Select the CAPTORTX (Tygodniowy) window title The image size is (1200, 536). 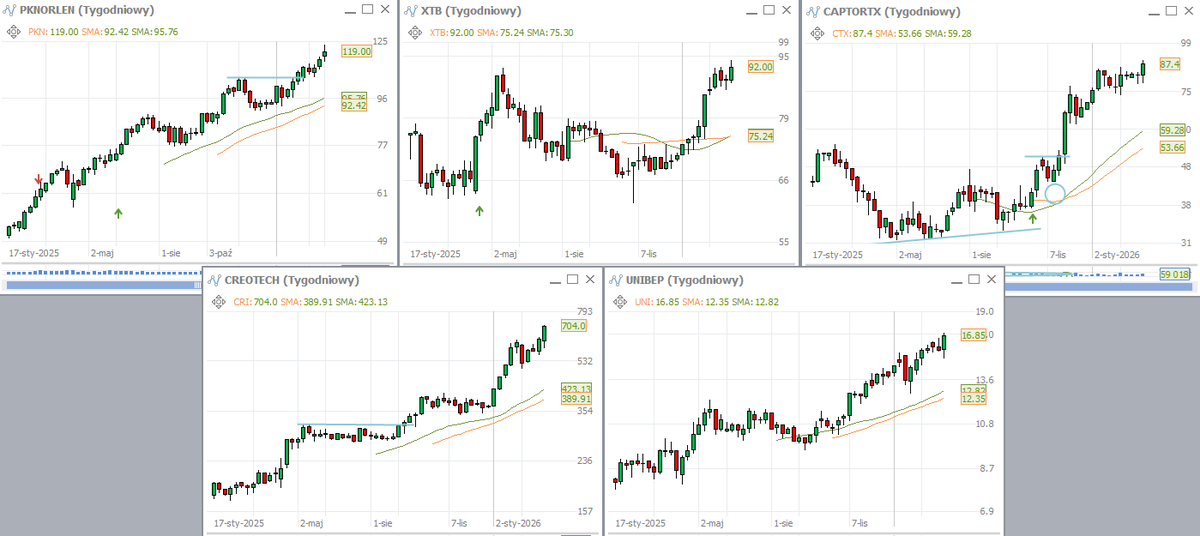[892, 11]
